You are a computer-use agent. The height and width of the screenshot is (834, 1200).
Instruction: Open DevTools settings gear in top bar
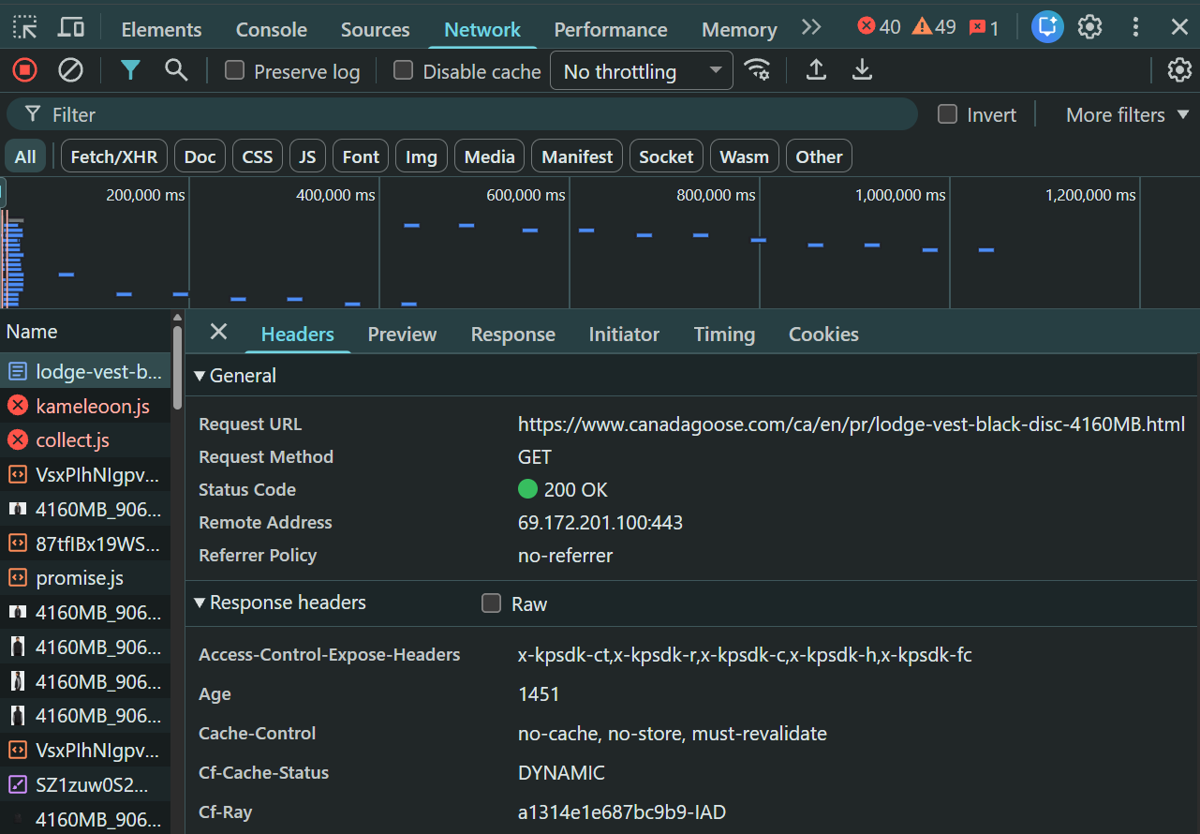tap(1090, 27)
